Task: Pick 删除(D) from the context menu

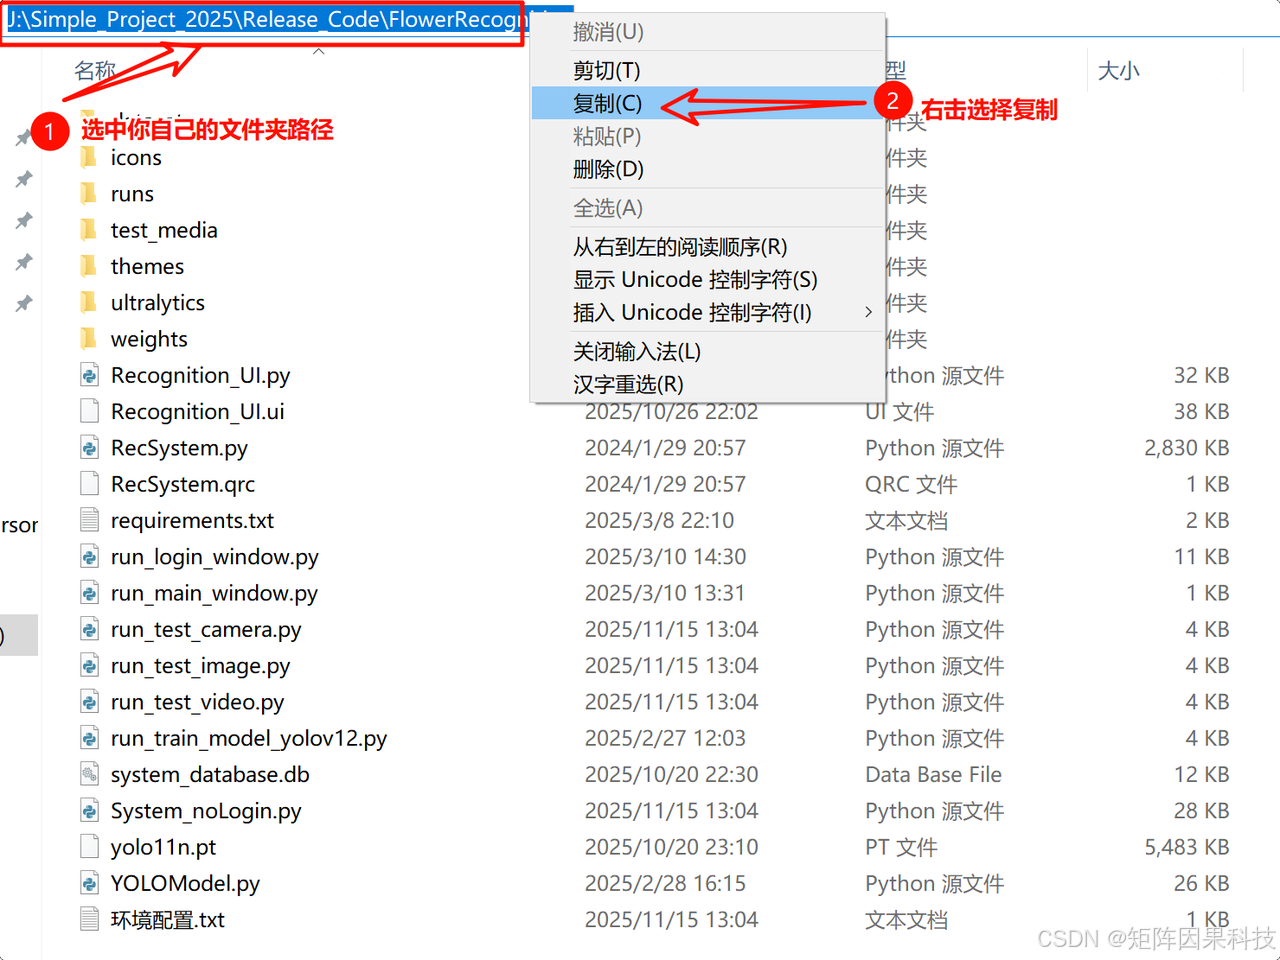Action: [708, 169]
